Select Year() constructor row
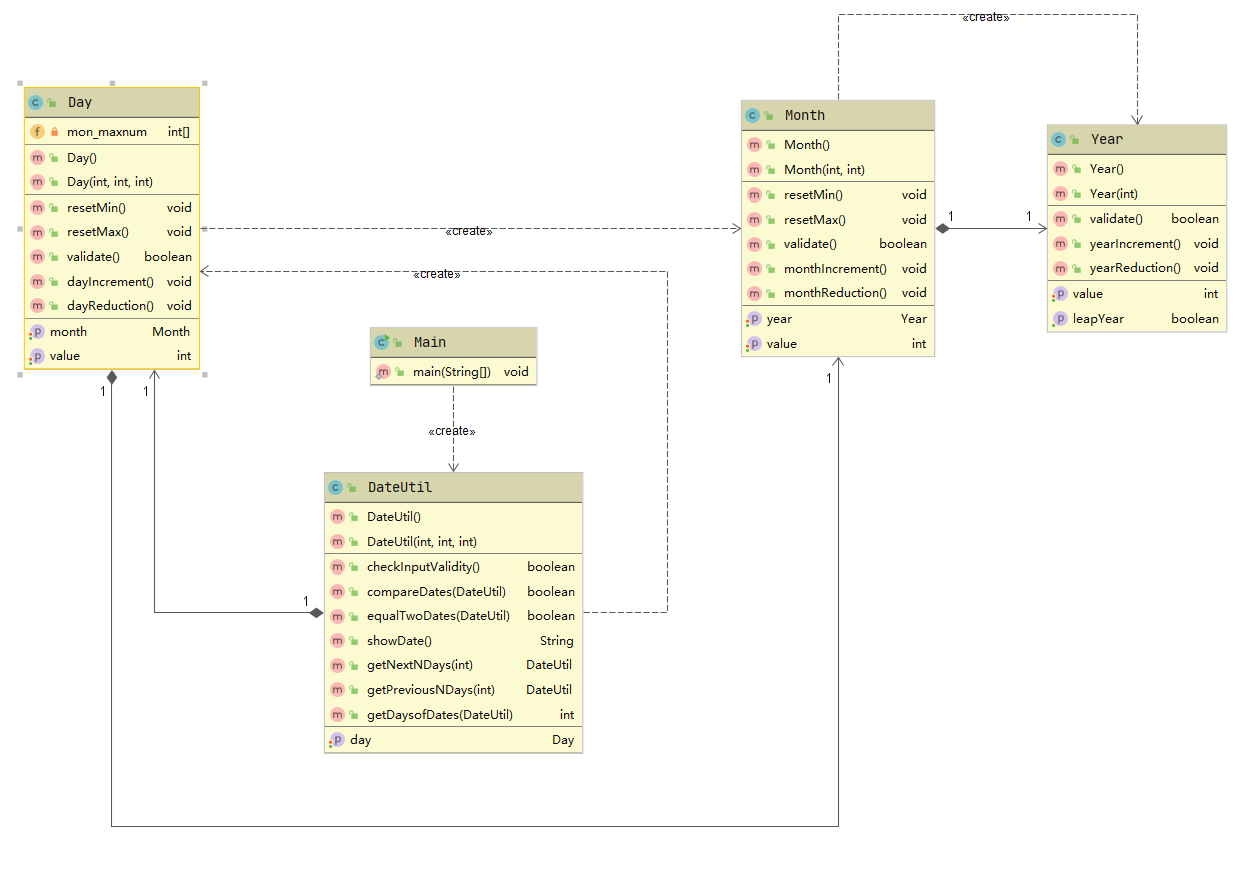 (x=1137, y=169)
